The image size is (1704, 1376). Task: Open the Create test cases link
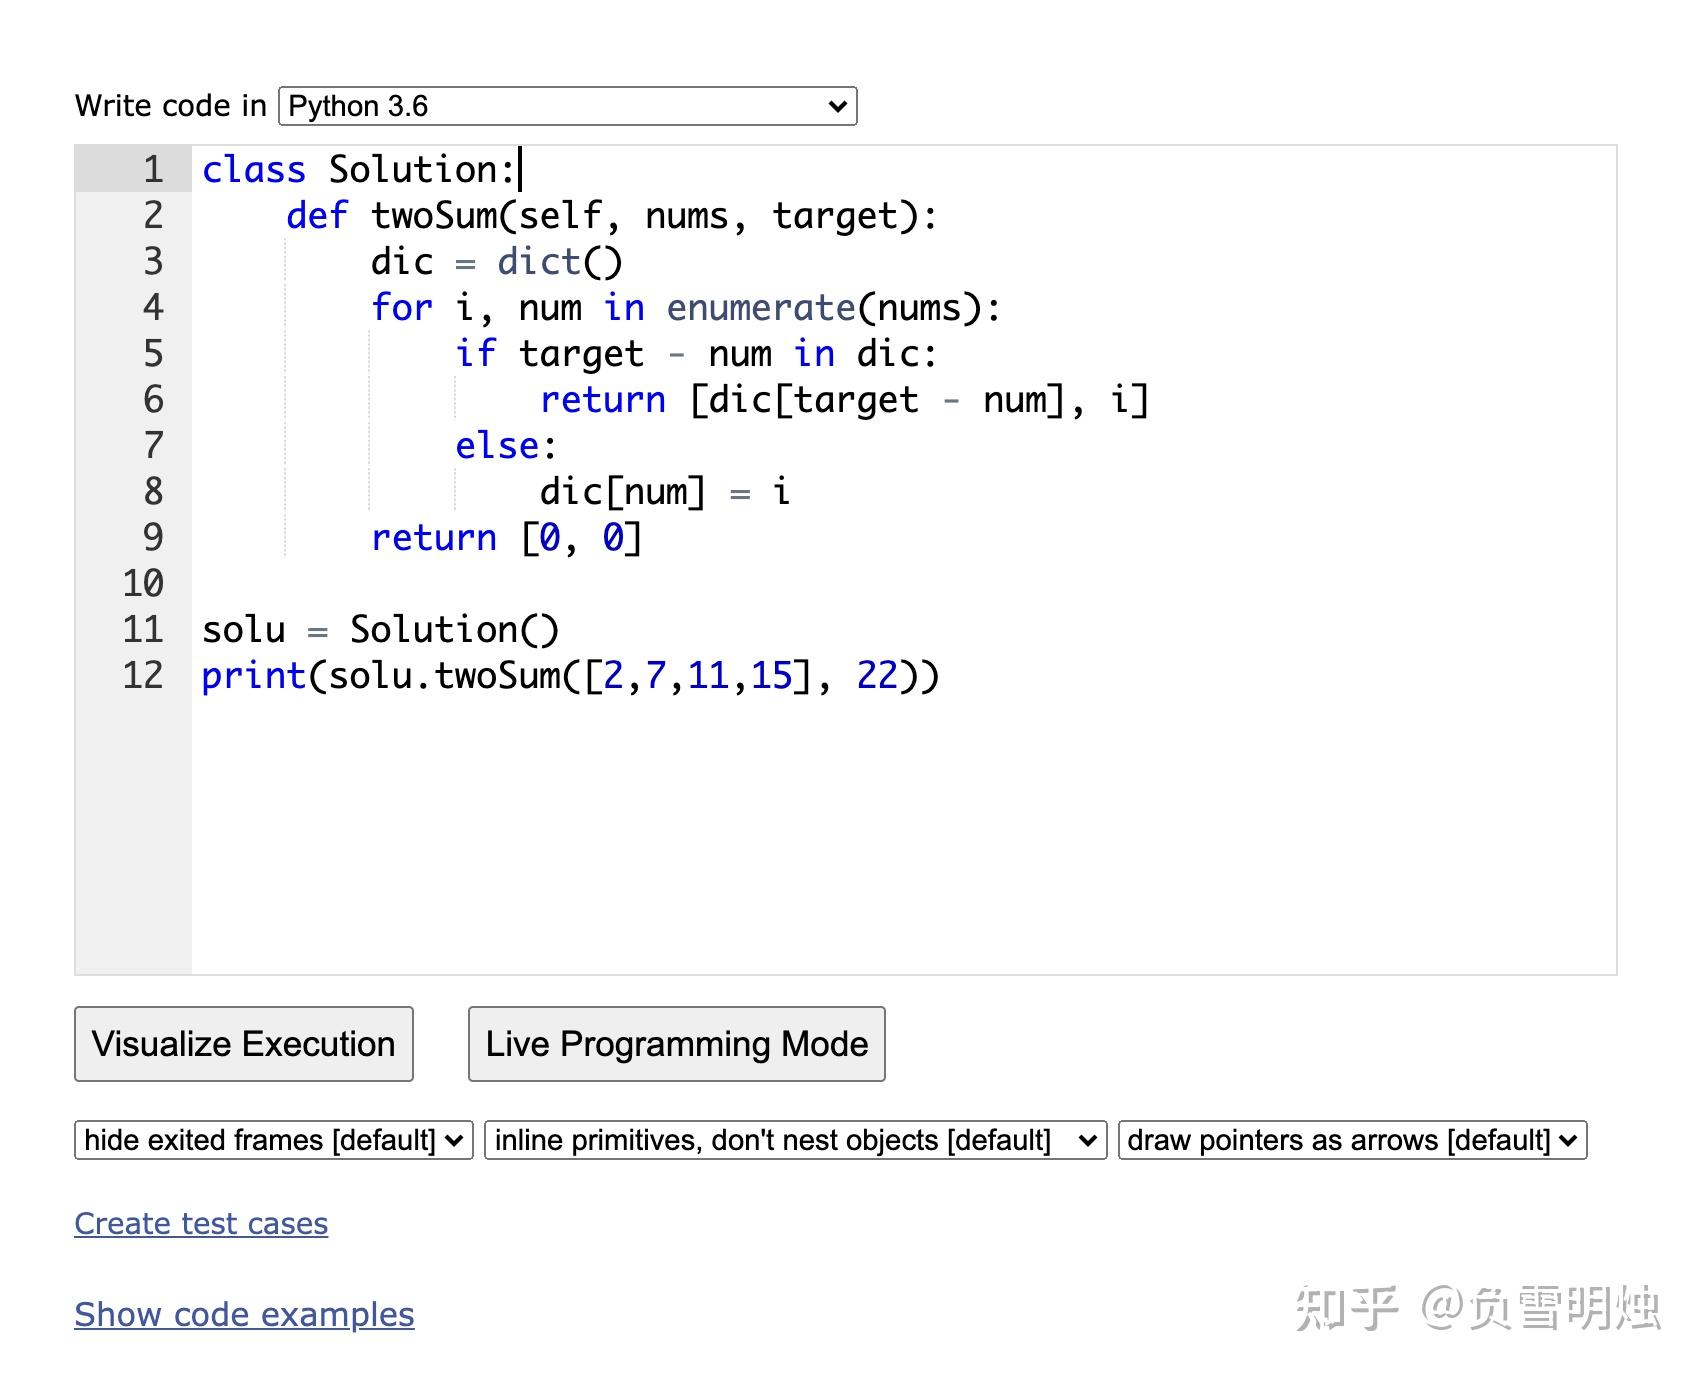tap(201, 1224)
